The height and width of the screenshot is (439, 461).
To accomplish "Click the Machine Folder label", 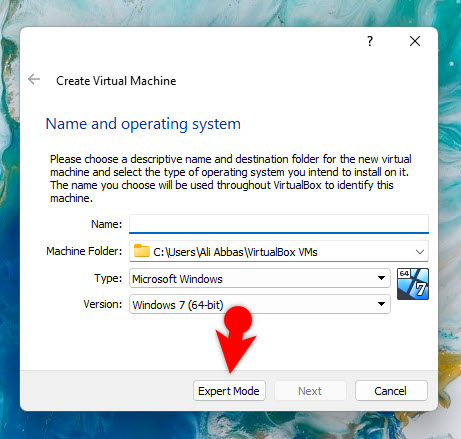I will [x=84, y=251].
